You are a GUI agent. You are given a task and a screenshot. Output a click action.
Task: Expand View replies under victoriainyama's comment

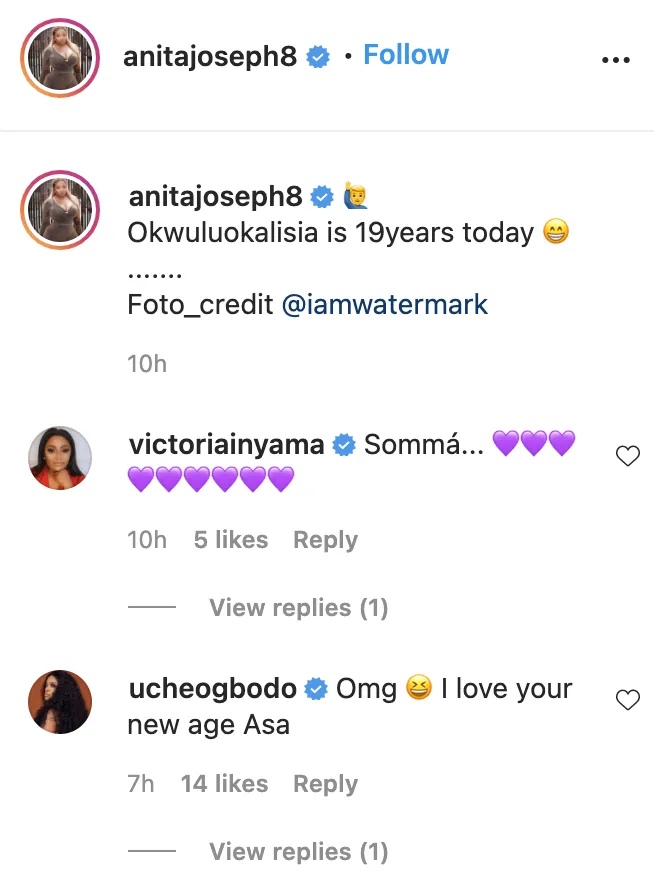pyautogui.click(x=298, y=608)
